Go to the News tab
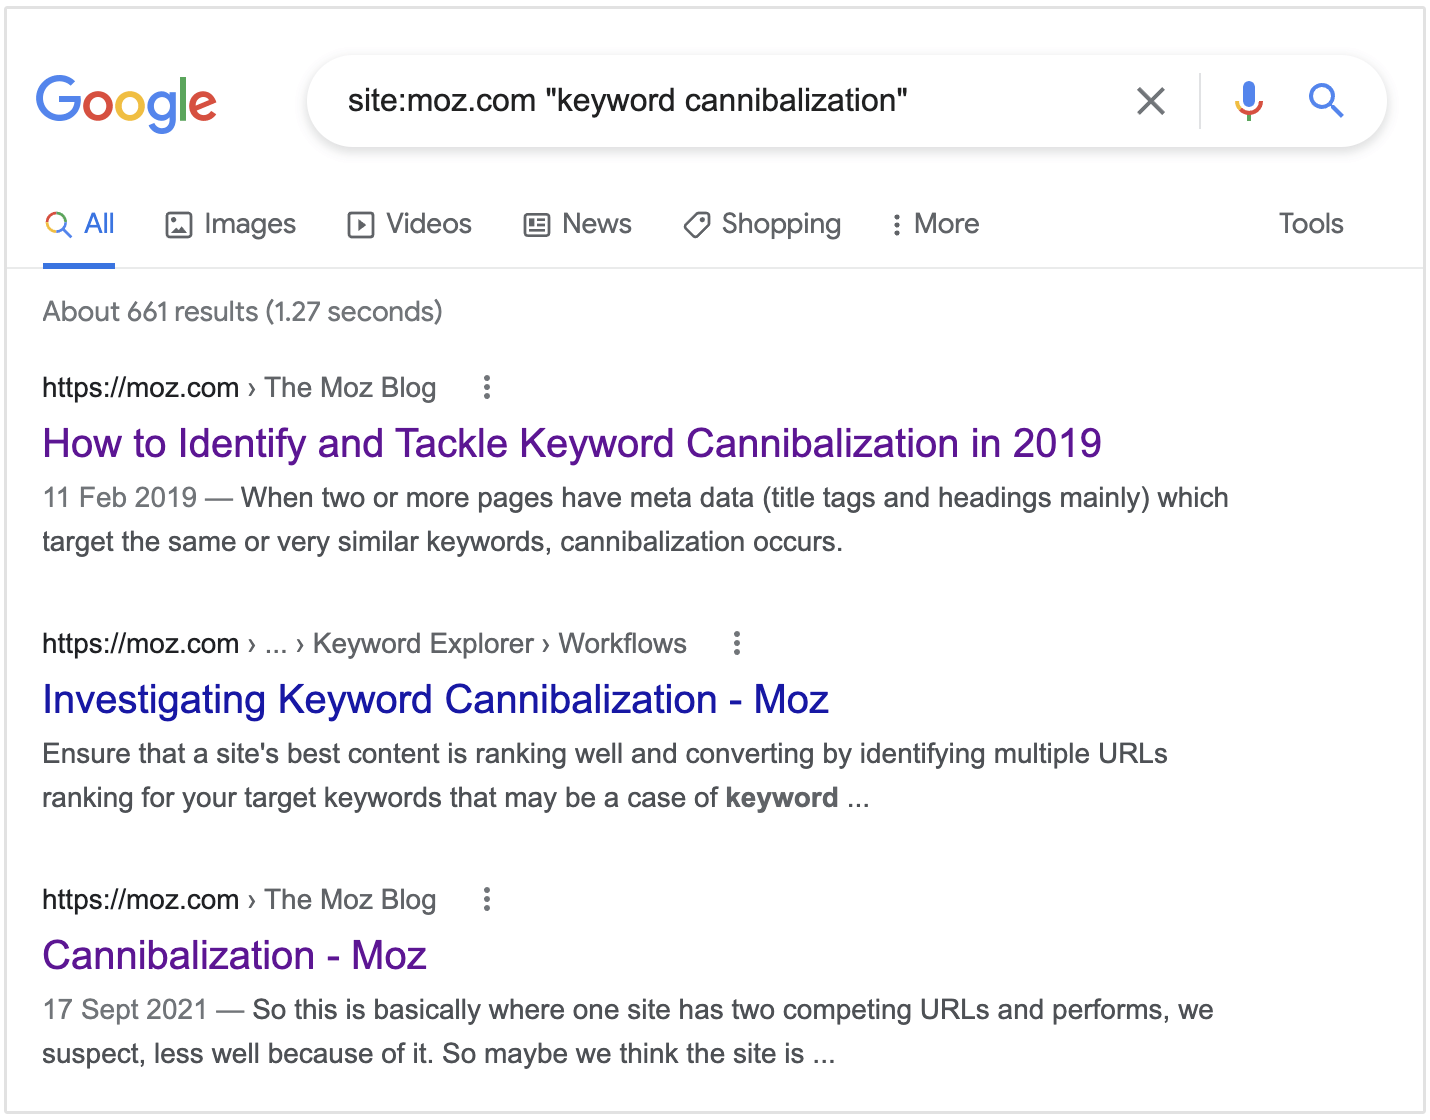Viewport: 1430px width, 1120px height. (578, 224)
